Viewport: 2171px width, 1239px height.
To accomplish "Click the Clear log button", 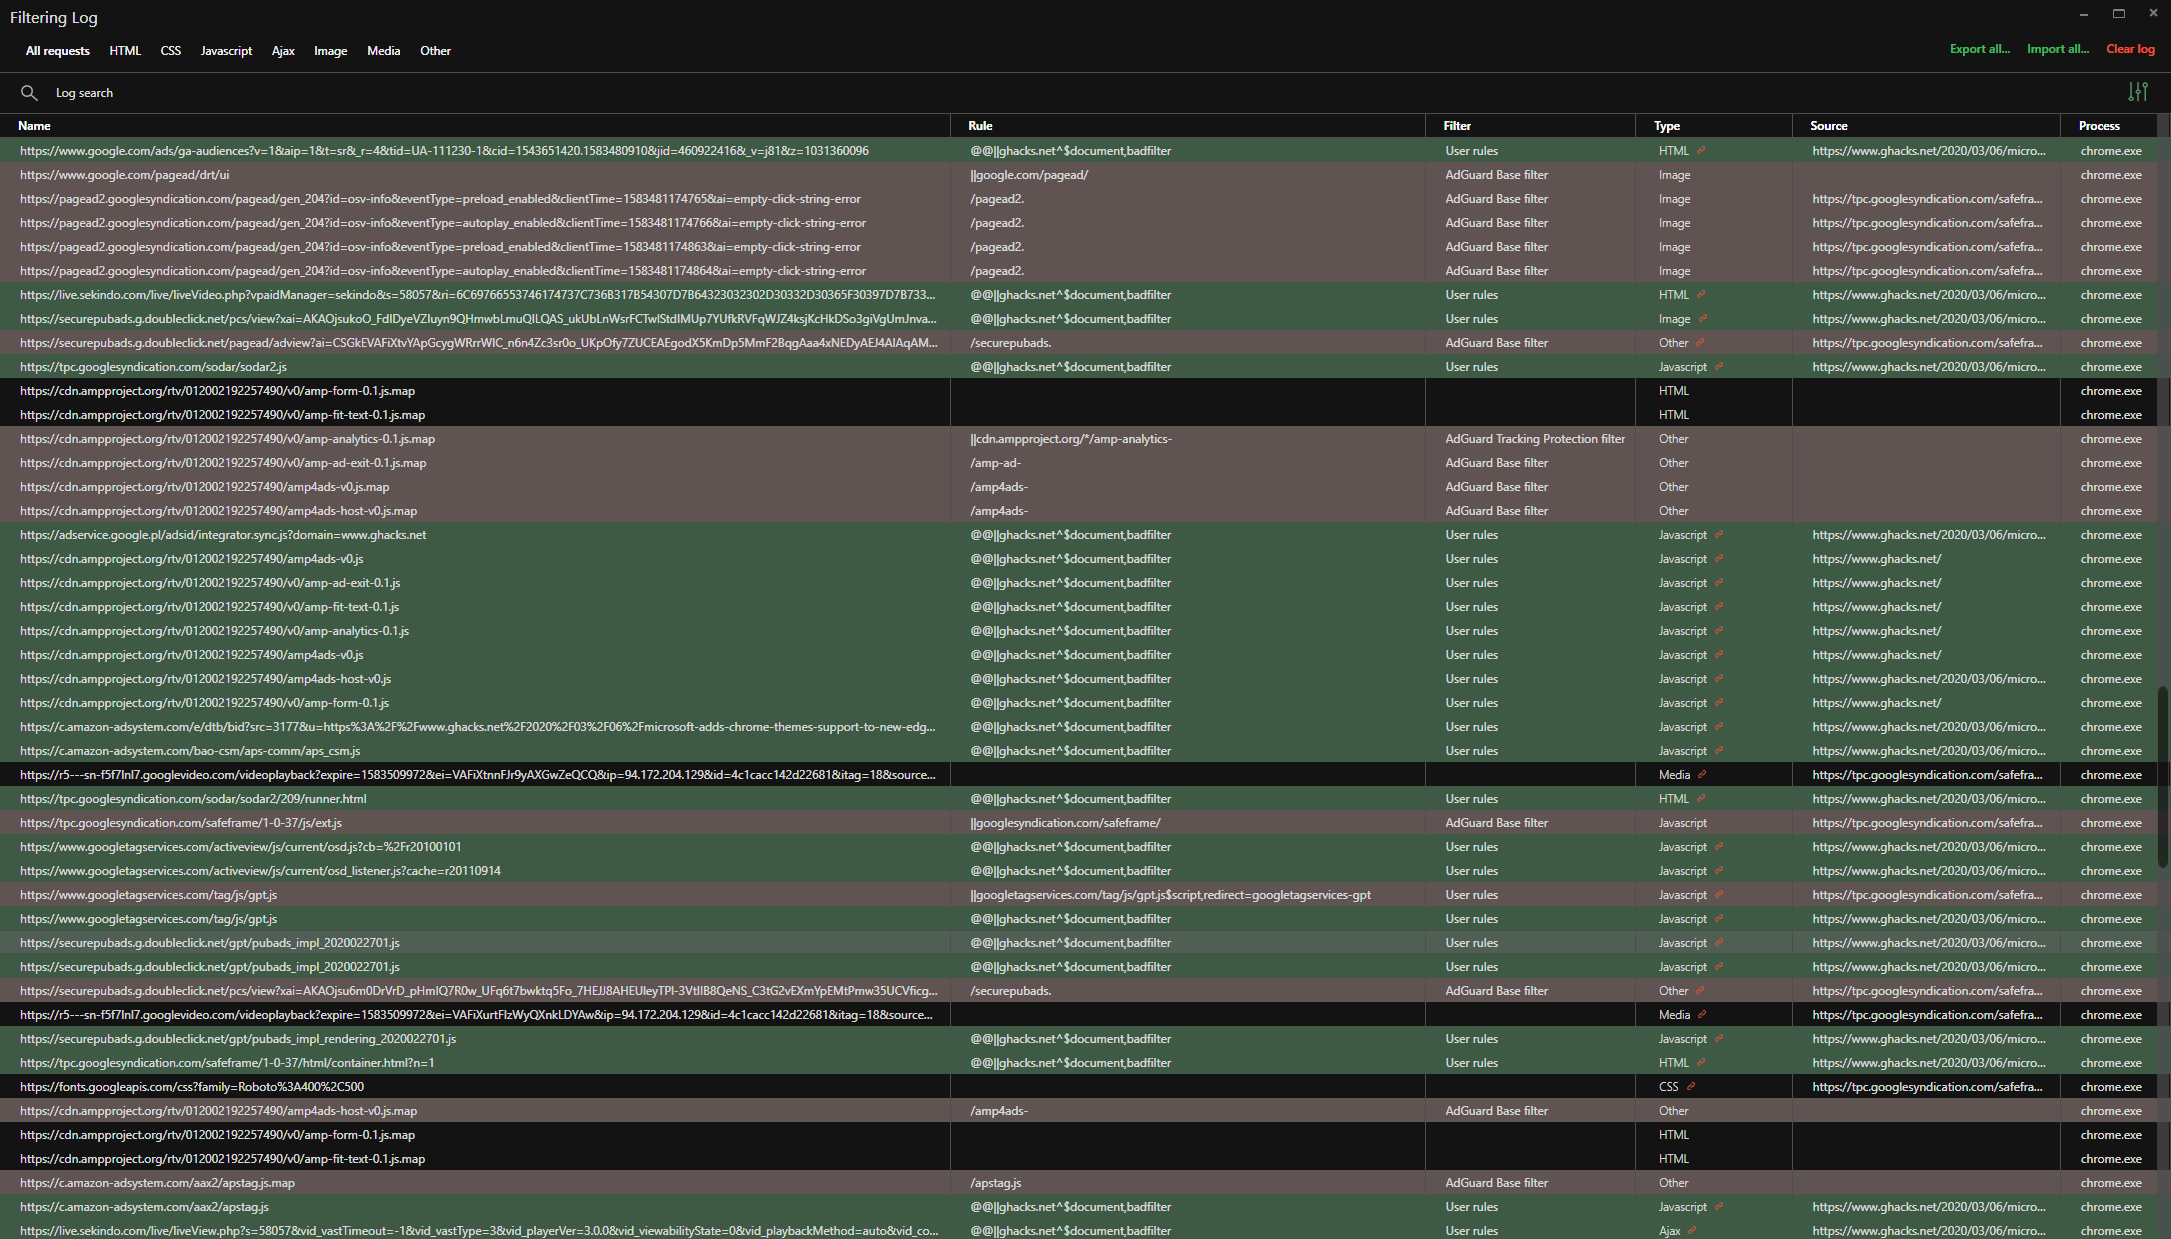I will 2130,48.
